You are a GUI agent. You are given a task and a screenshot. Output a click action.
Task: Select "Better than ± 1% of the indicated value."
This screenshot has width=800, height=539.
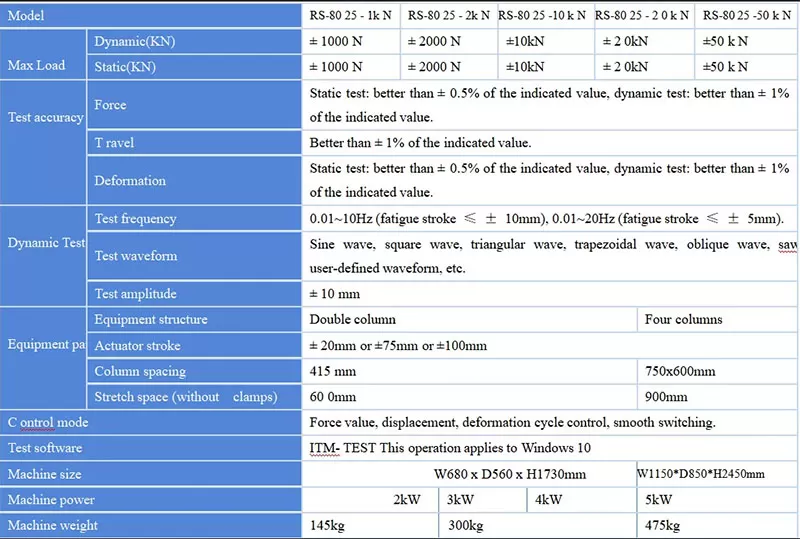(x=420, y=143)
